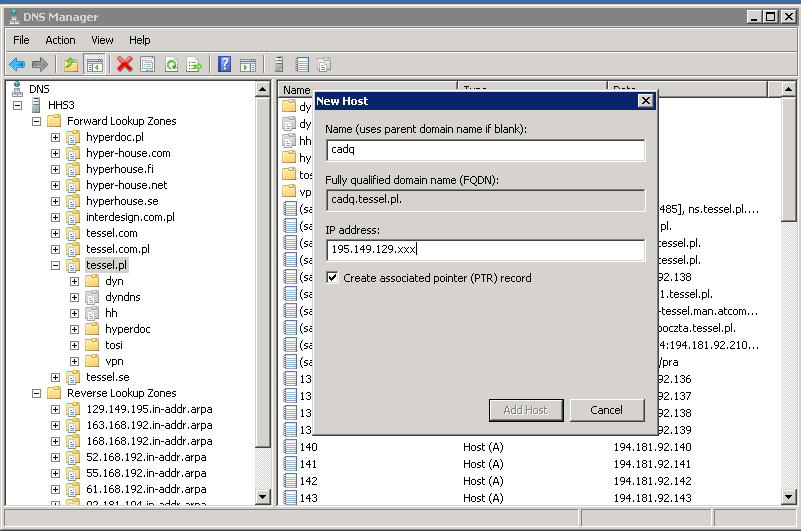Open the File menu
801x531 pixels.
pos(21,40)
